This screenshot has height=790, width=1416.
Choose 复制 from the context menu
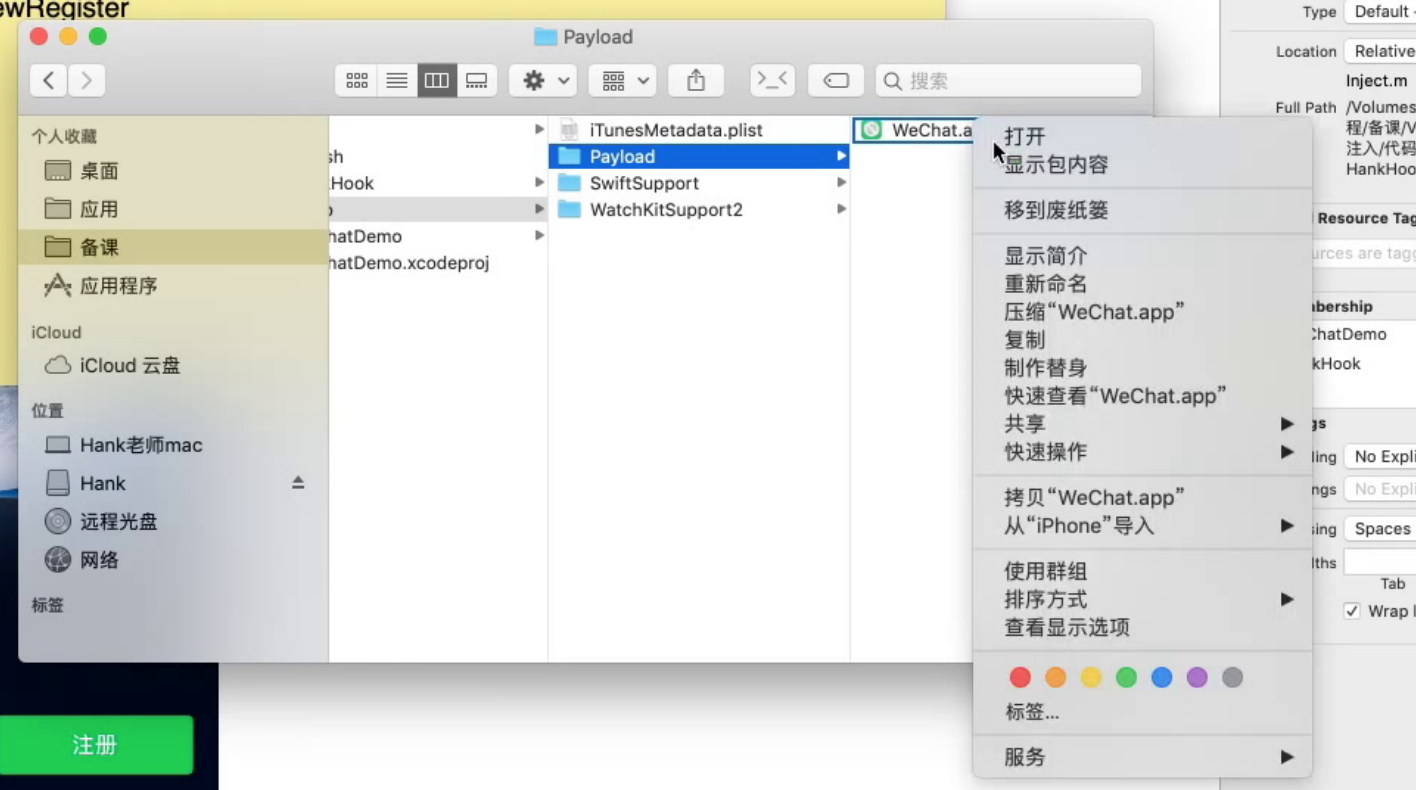pos(1142,340)
